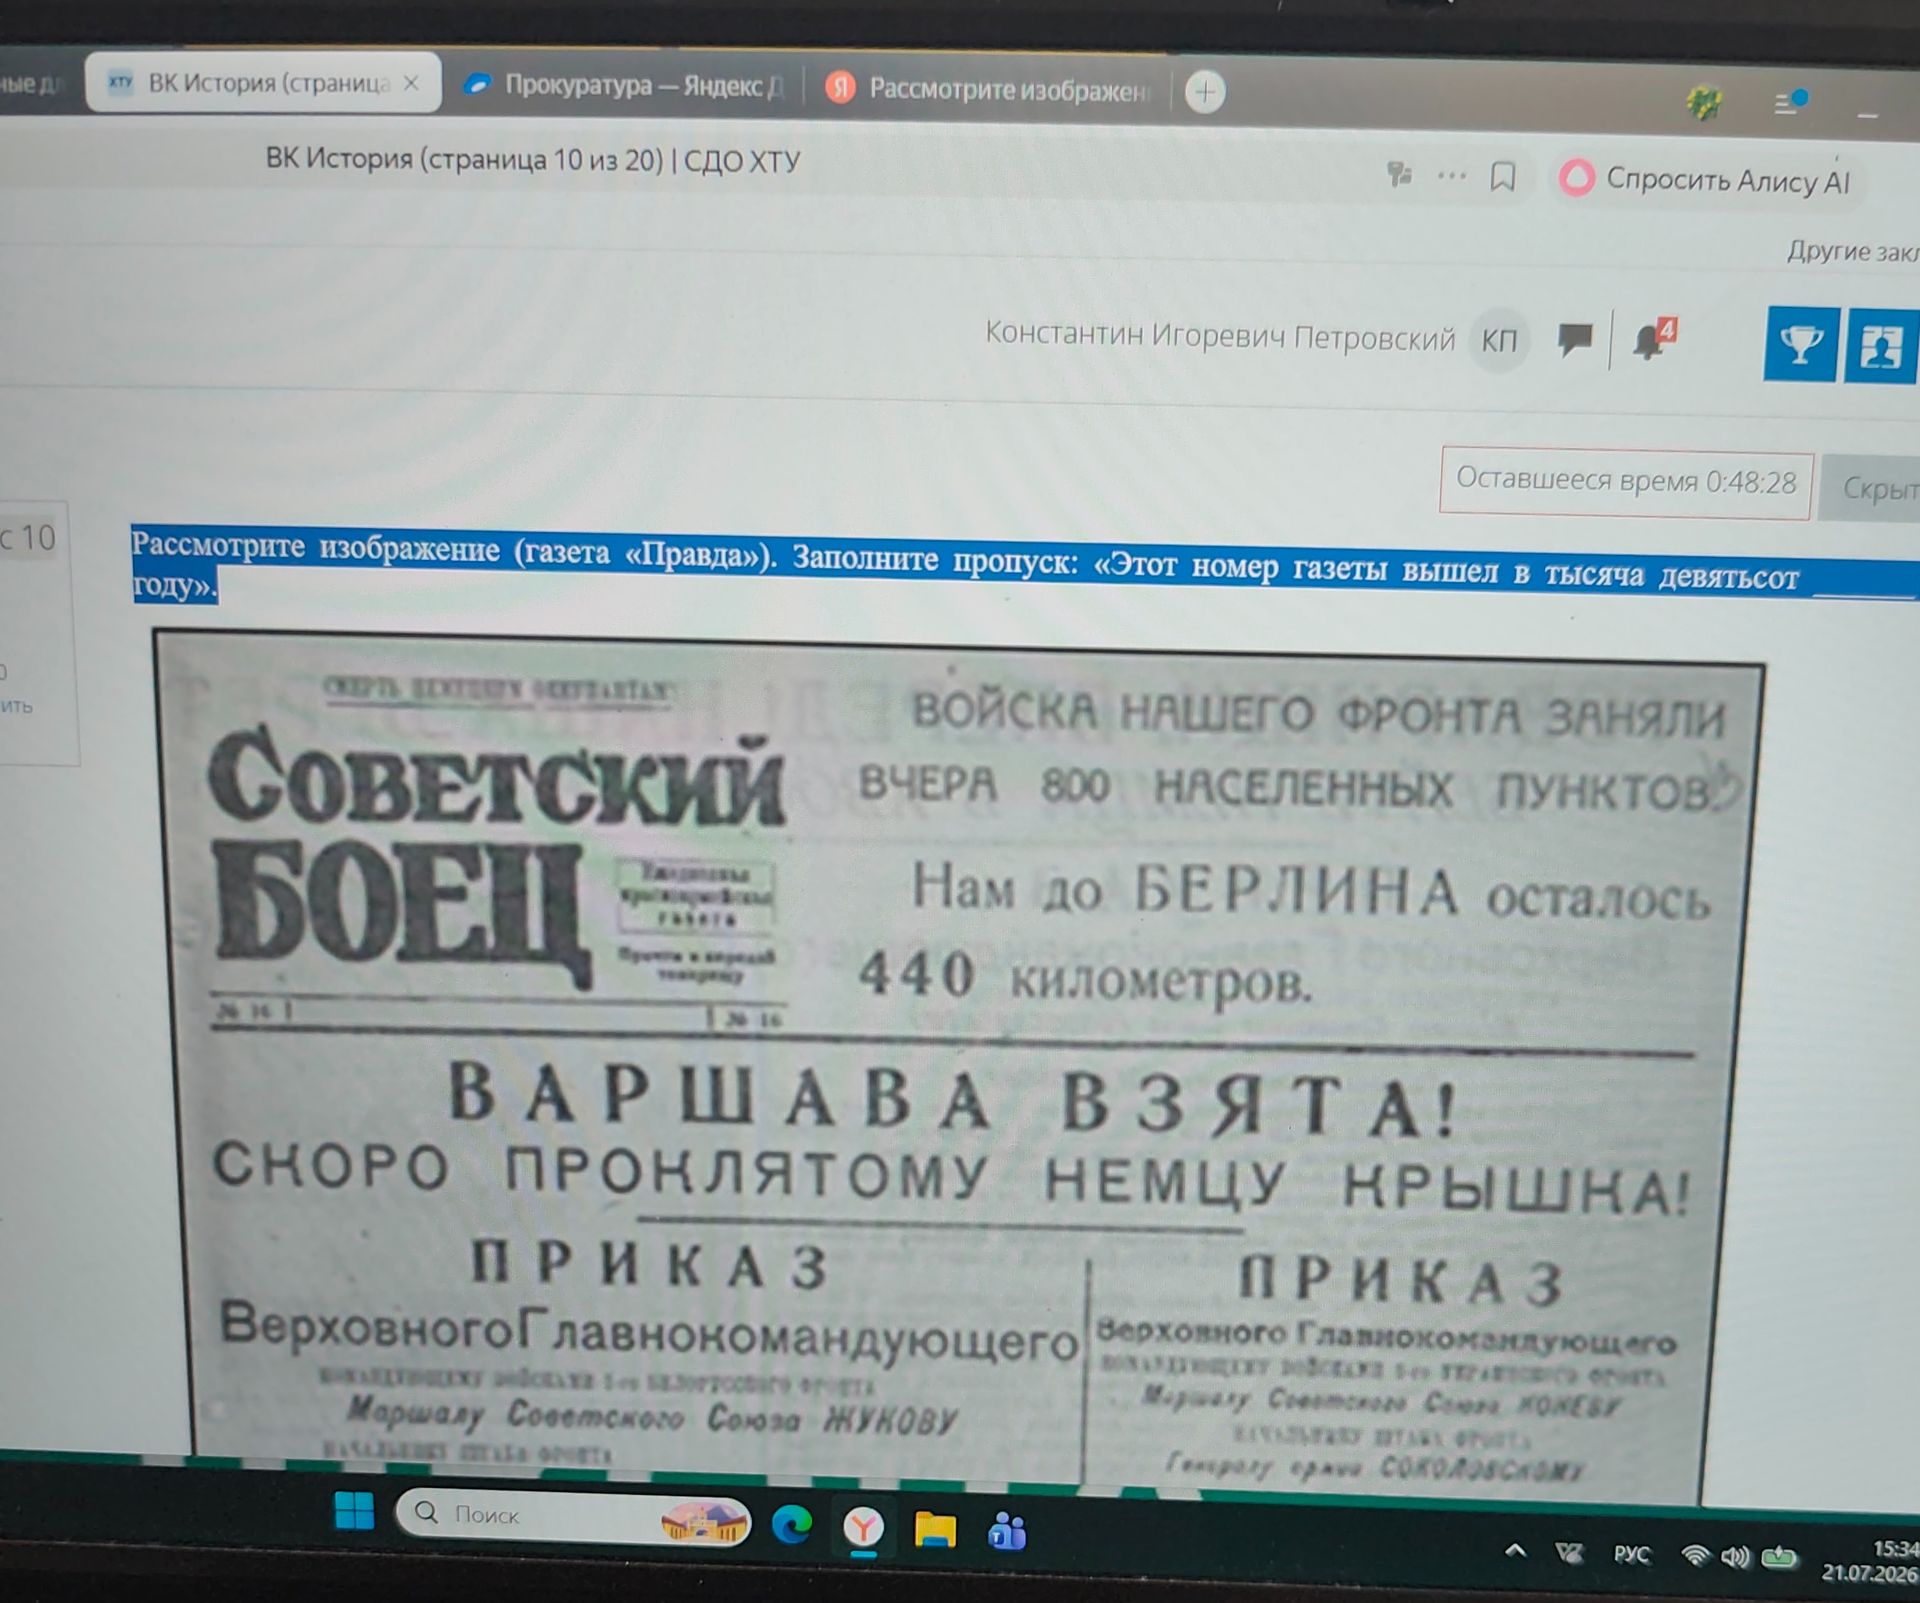Open the messages chat bubble icon

(1575, 340)
